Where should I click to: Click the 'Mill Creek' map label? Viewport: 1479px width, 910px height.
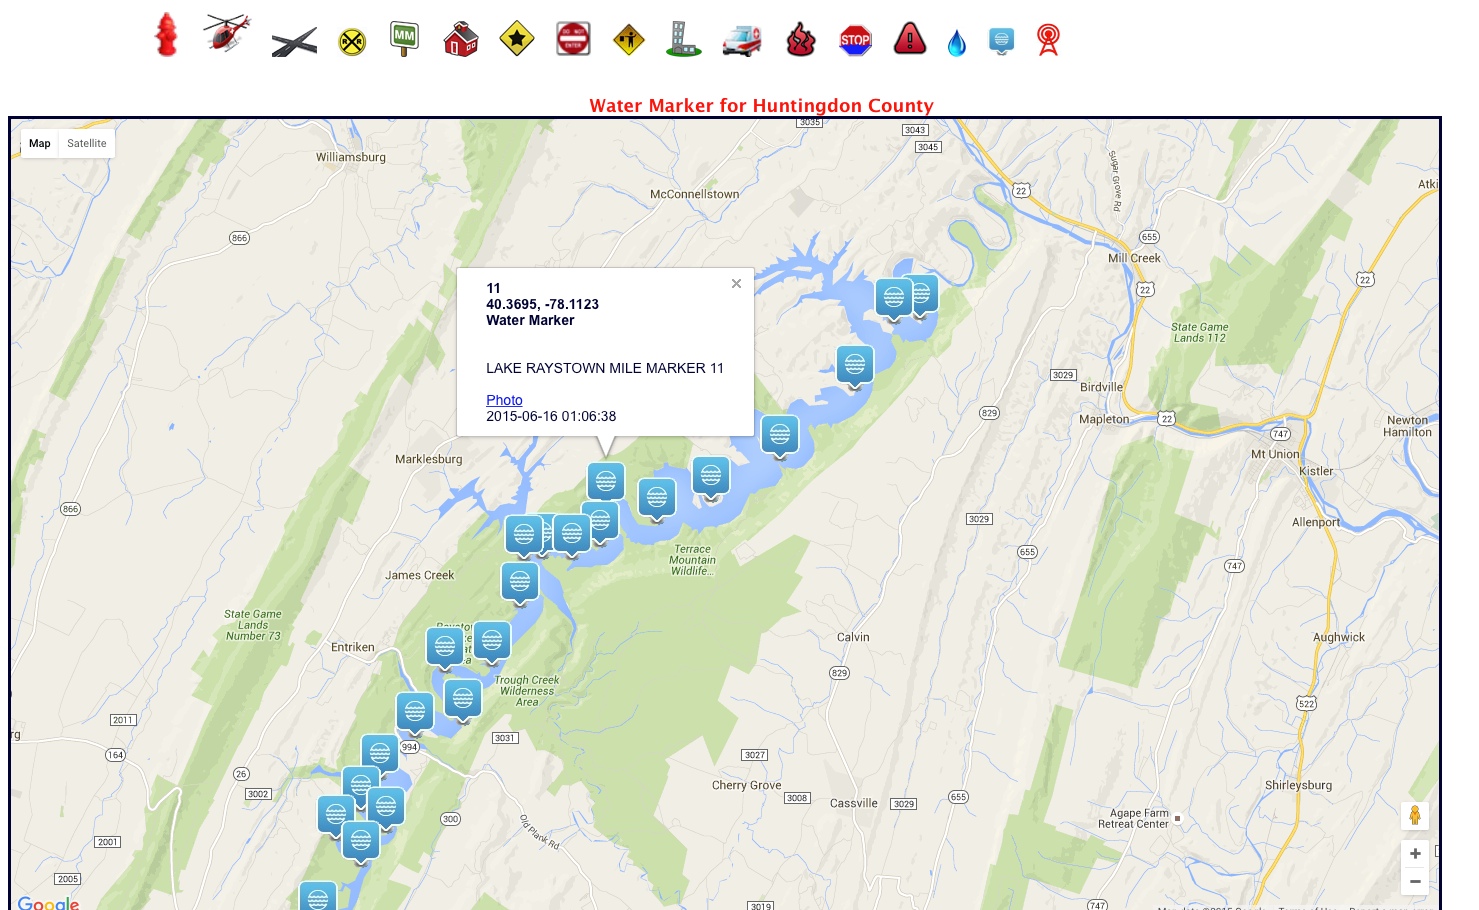pos(1134,258)
